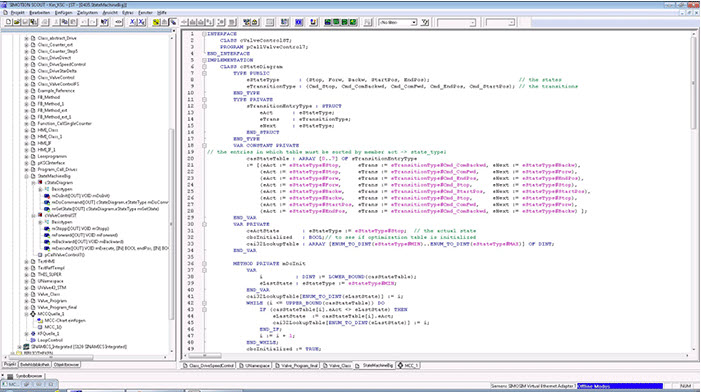The image size is (701, 392).
Task: Open the Bearbeiten menu
Action: 39,13
